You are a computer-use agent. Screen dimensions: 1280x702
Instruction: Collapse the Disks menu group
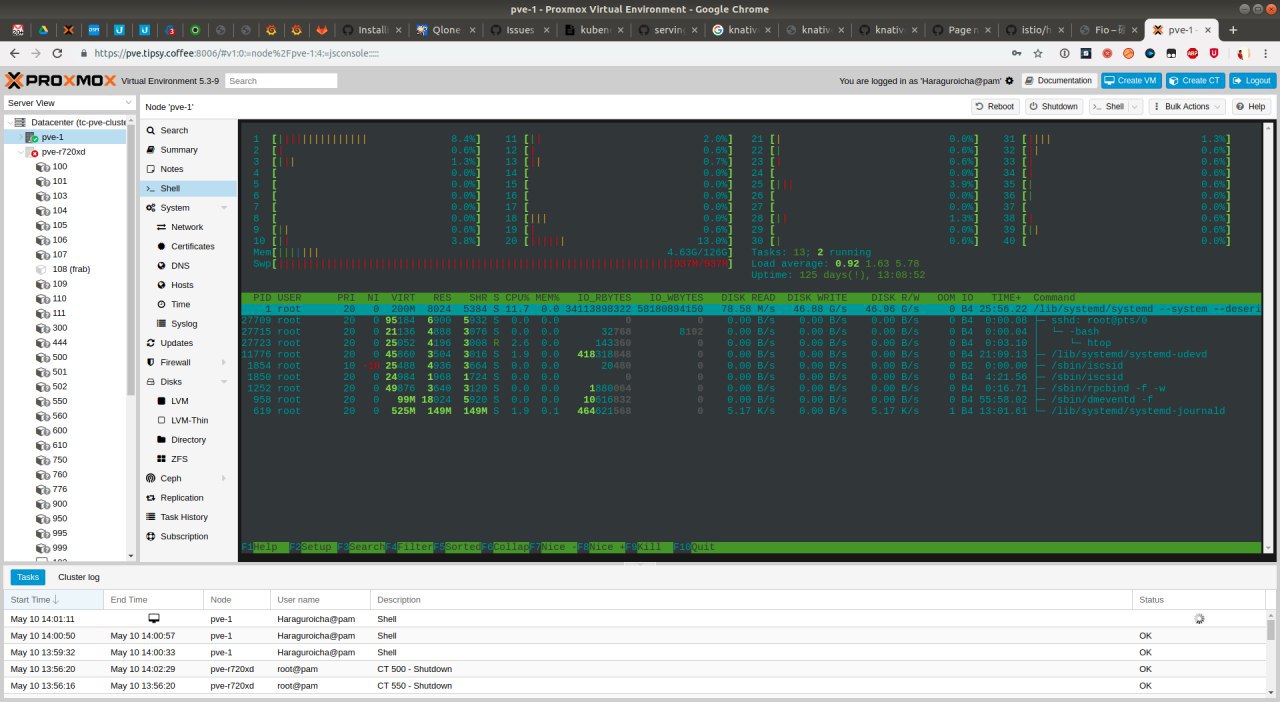click(224, 382)
